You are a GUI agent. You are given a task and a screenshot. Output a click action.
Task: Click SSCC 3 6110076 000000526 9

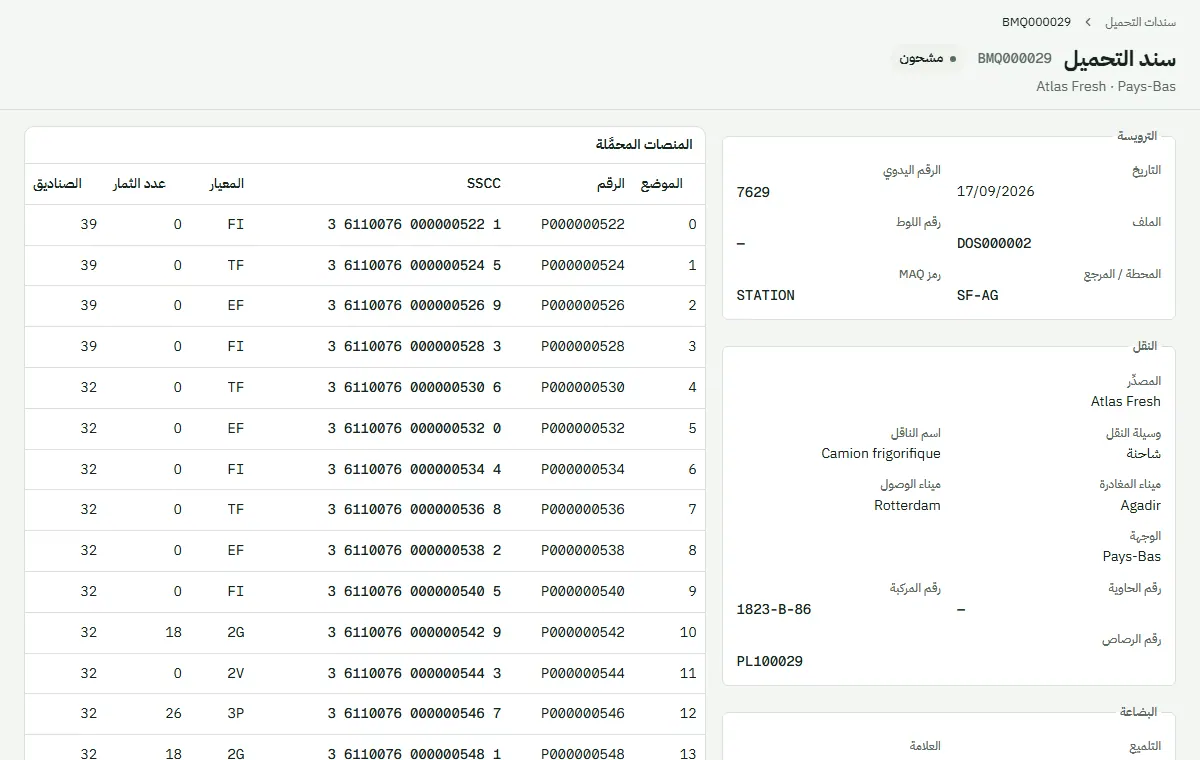tap(414, 306)
